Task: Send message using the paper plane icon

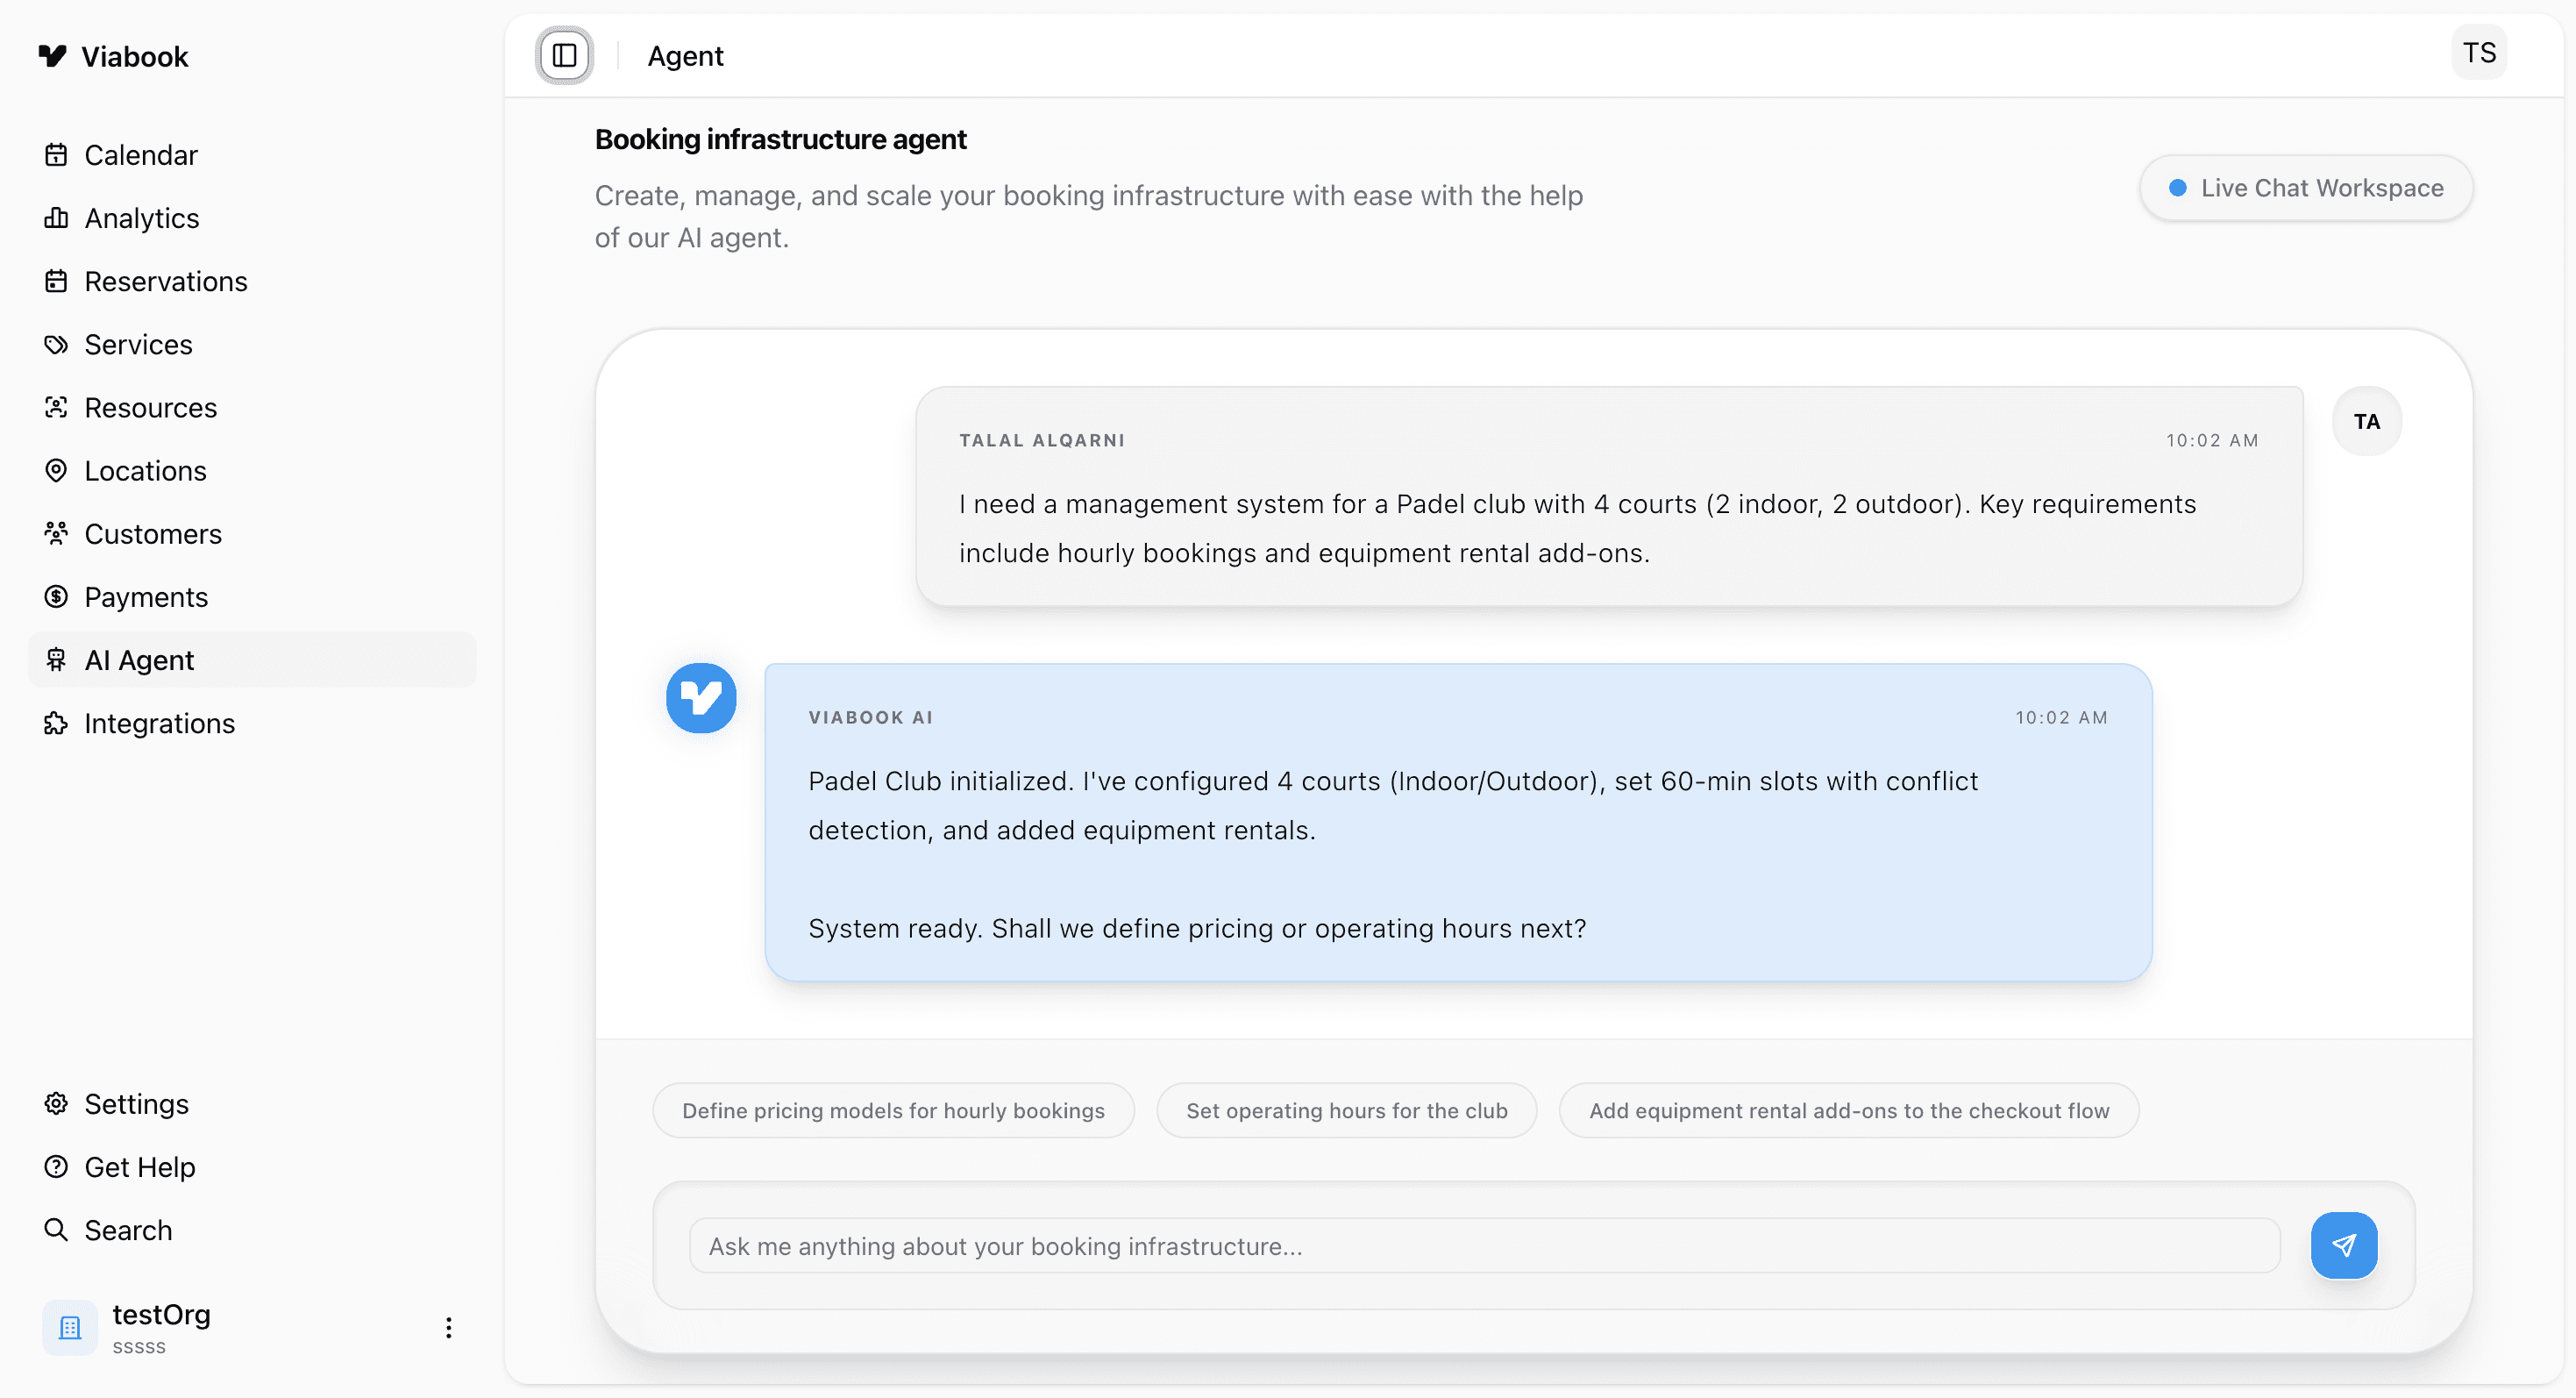Action: [x=2344, y=1245]
